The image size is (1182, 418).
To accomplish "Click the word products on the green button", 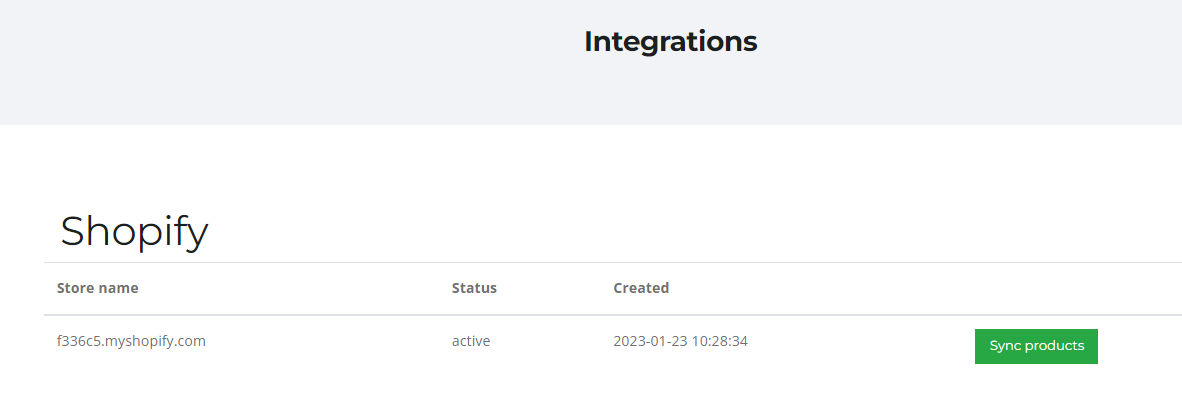I will click(x=1053, y=346).
